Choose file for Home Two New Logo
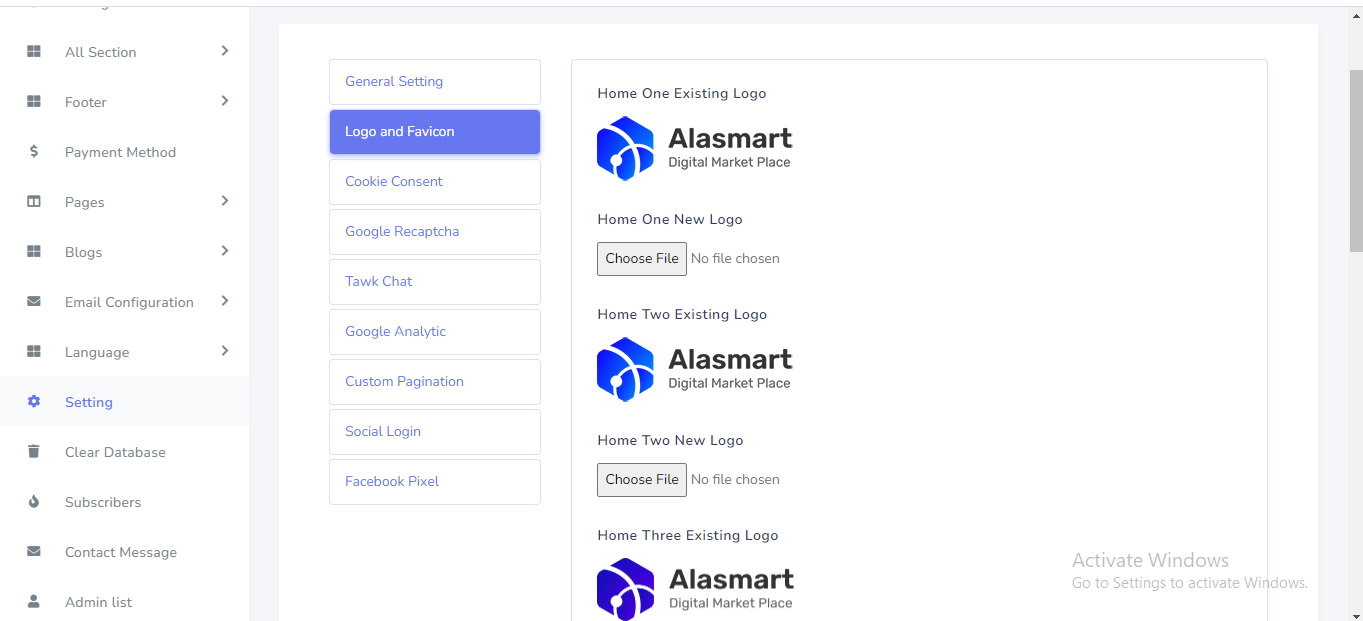Viewport: 1363px width, 621px height. pyautogui.click(x=642, y=480)
